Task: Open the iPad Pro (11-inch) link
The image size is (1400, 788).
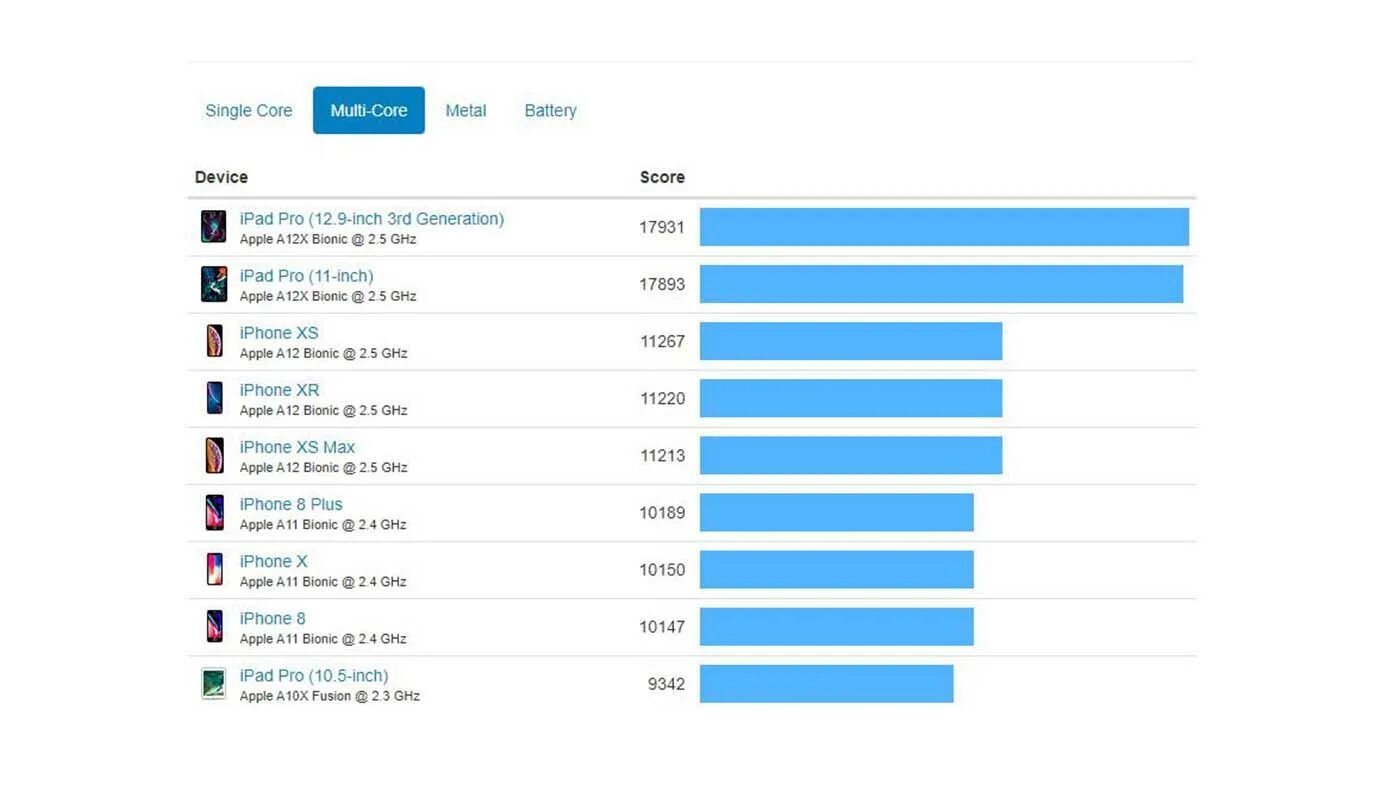Action: click(x=306, y=276)
